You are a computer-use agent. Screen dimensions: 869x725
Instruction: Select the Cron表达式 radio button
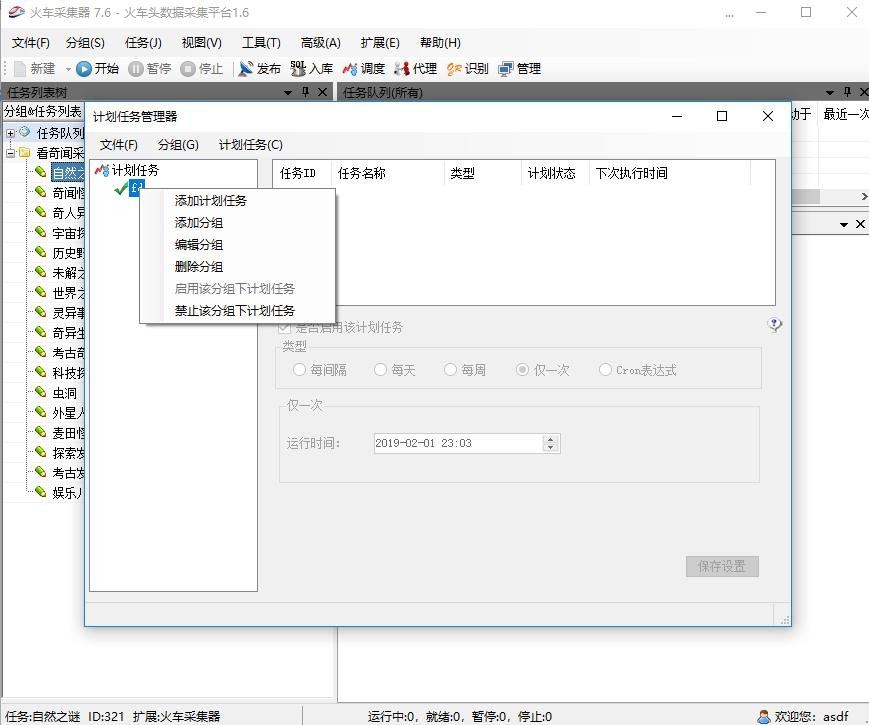(605, 370)
